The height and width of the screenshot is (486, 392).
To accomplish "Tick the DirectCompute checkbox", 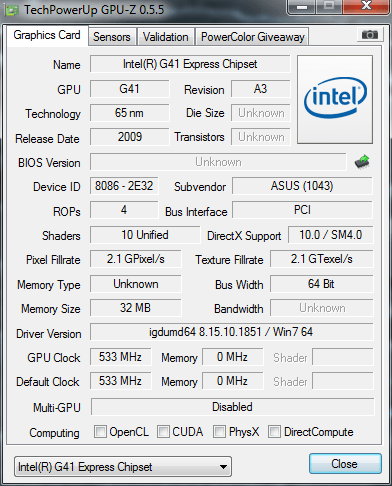I will click(x=274, y=431).
